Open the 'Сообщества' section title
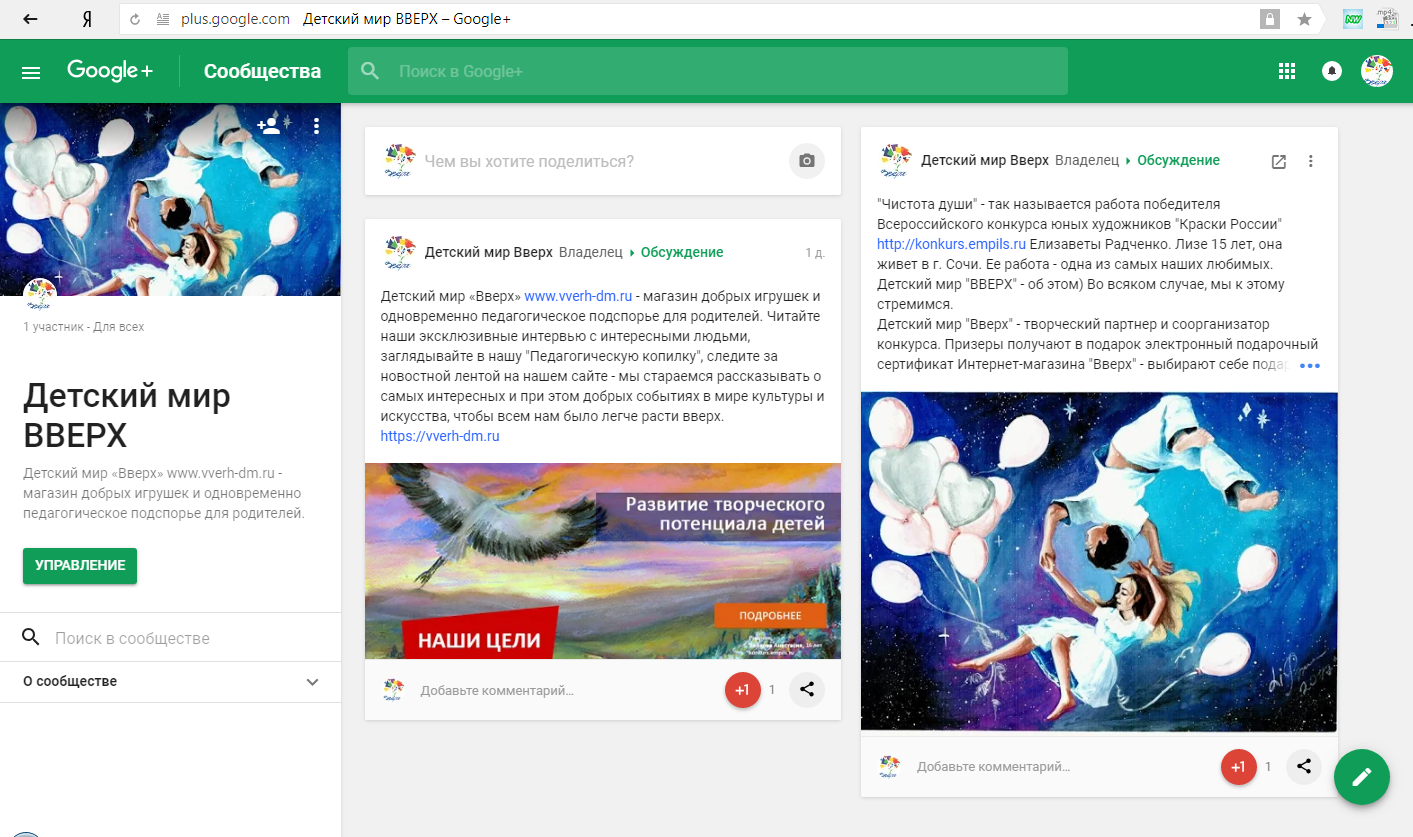Viewport: 1413px width, 837px height. [262, 71]
